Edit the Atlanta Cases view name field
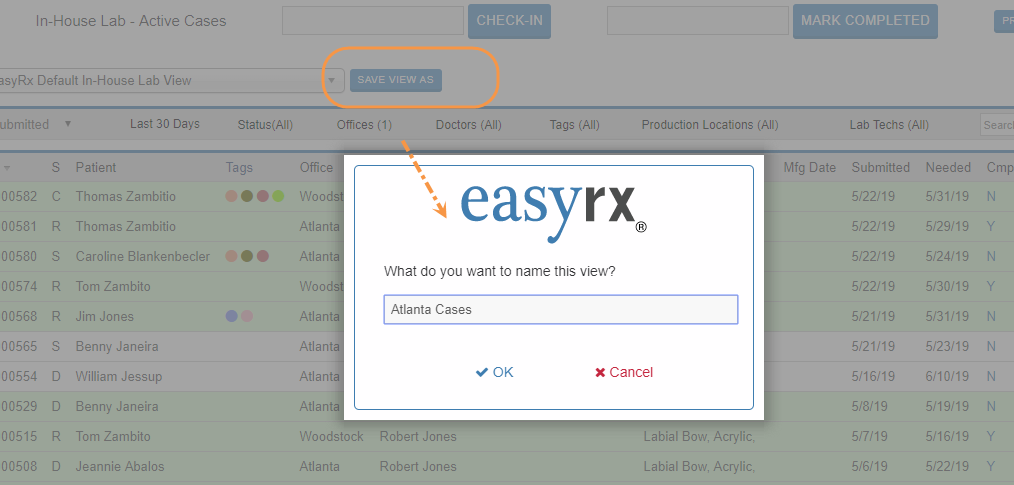 point(561,309)
